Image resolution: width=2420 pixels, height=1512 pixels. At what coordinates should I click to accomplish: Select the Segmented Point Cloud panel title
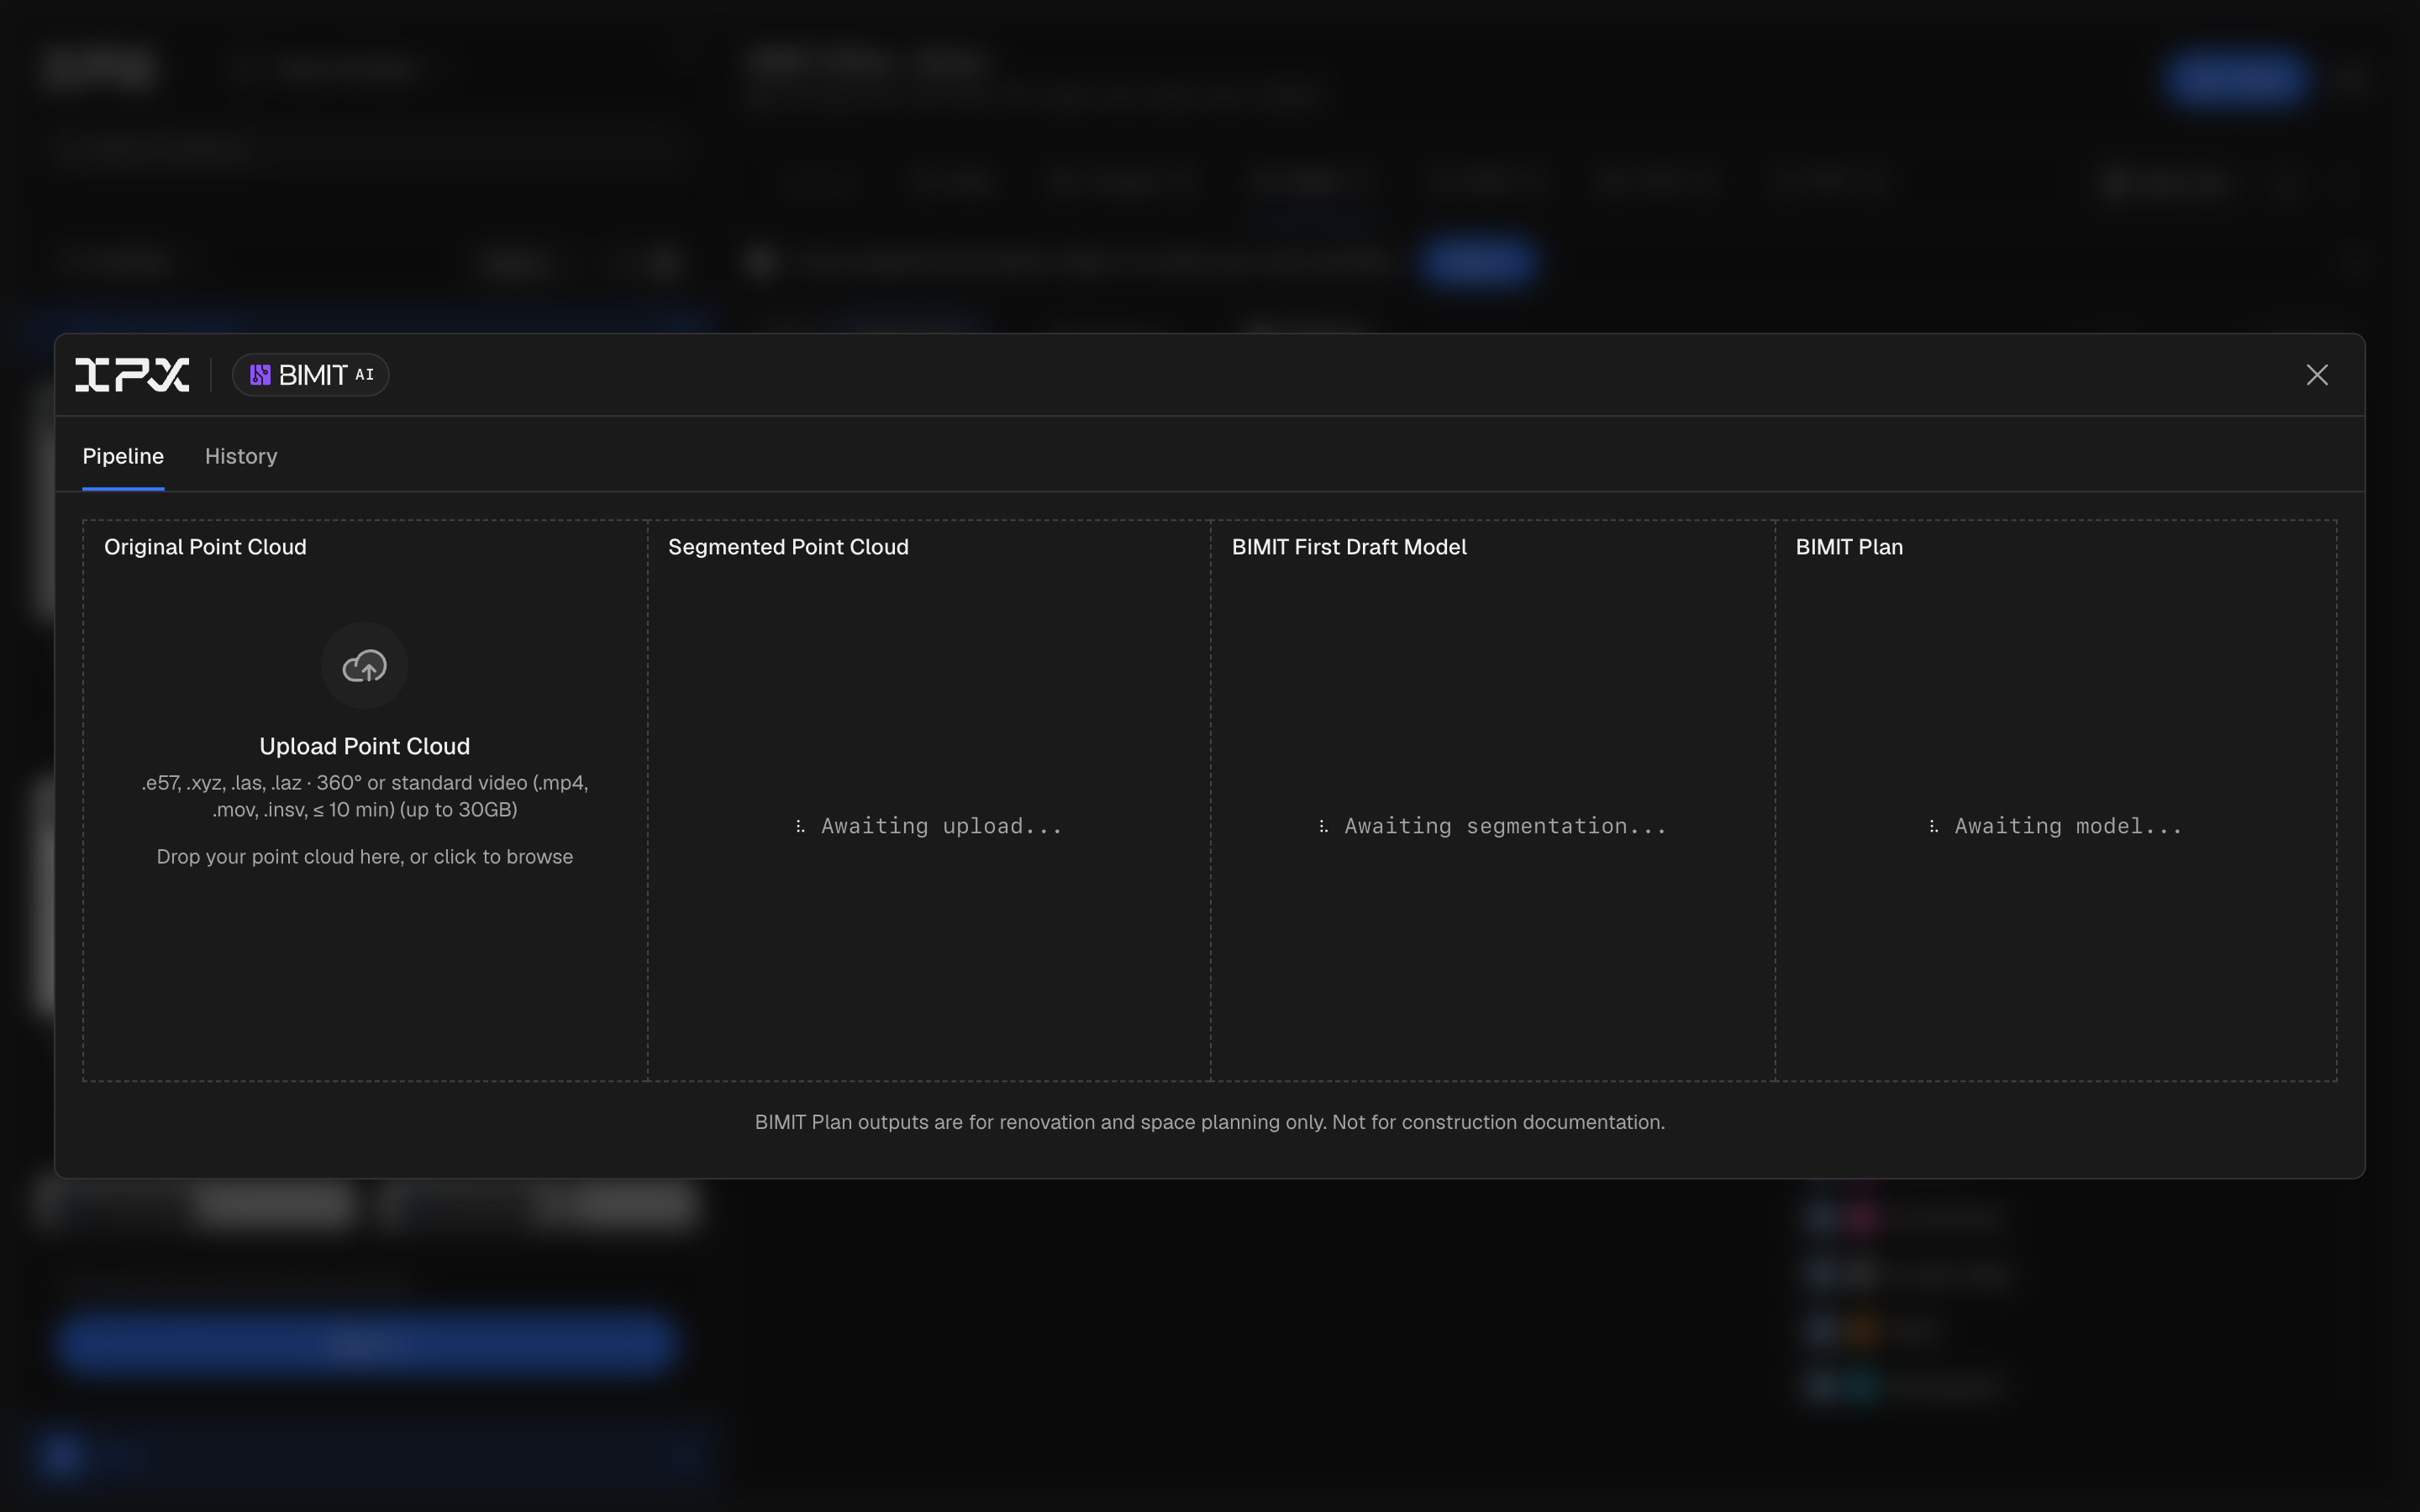[x=788, y=547]
